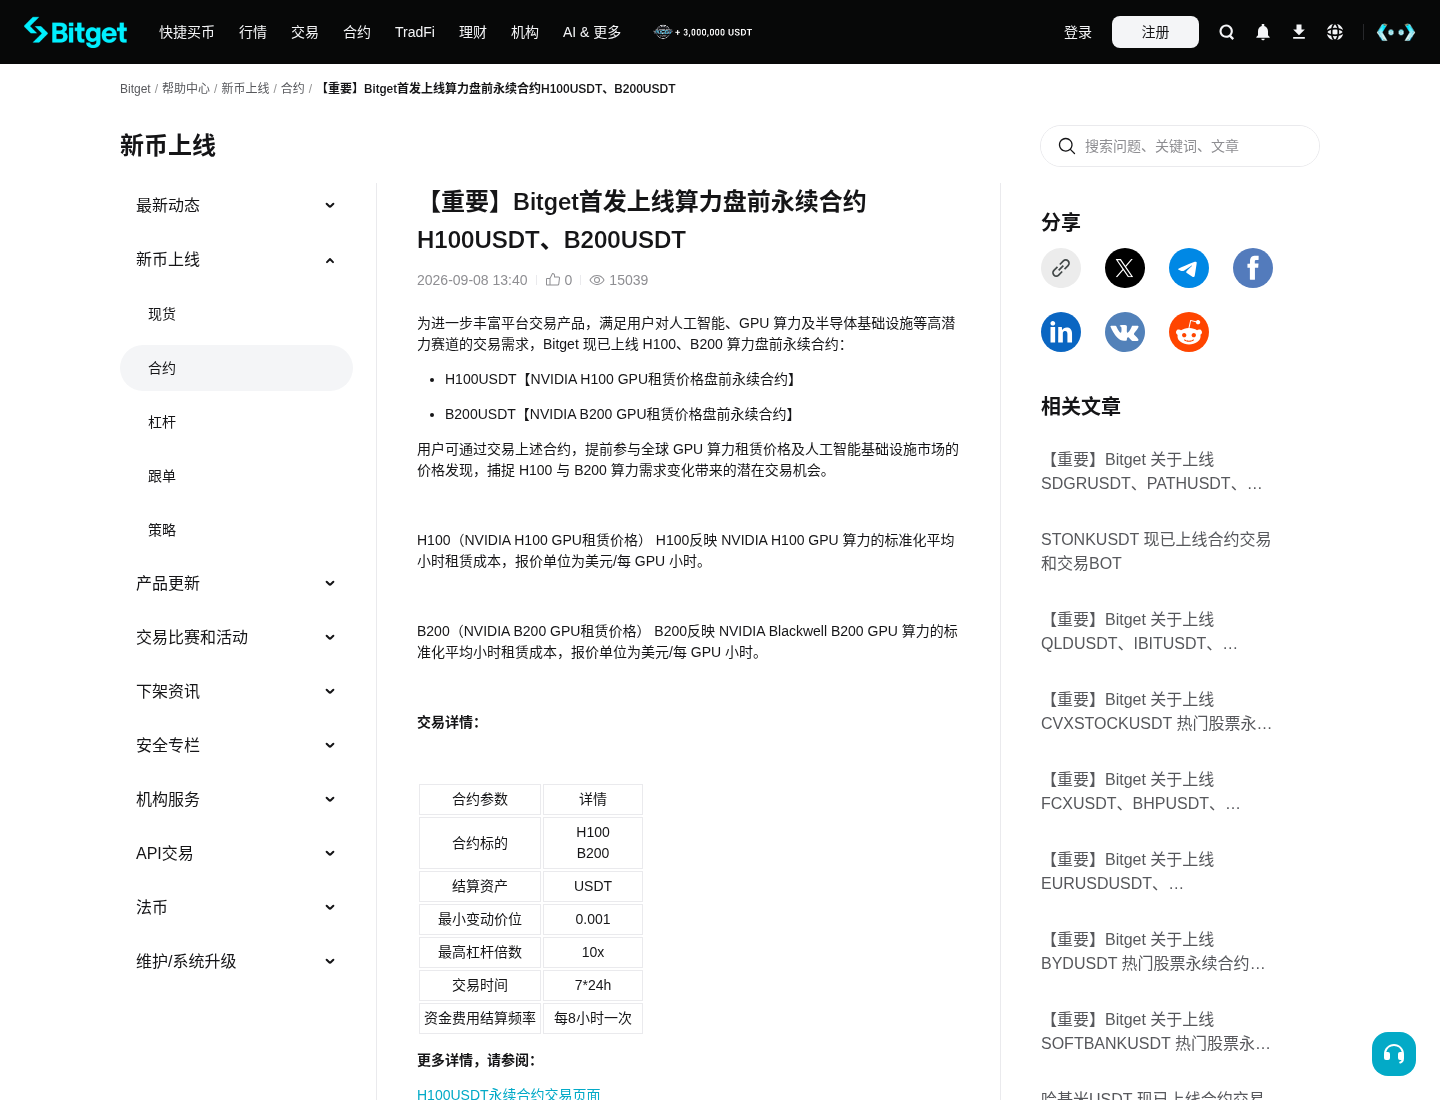Open the language globe icon

(x=1335, y=32)
